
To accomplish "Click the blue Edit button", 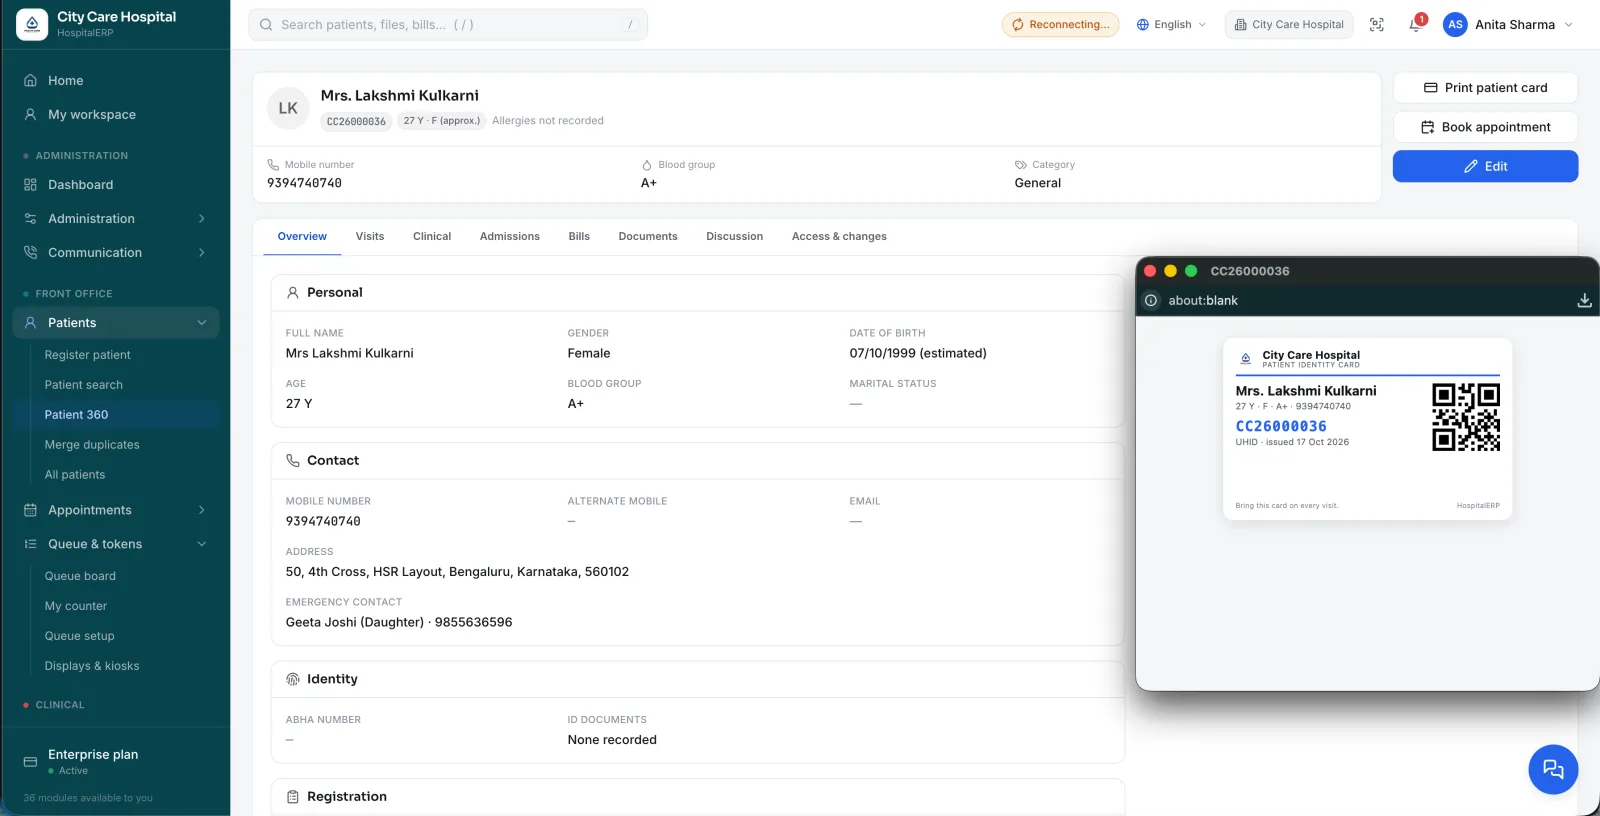I will click(x=1485, y=166).
